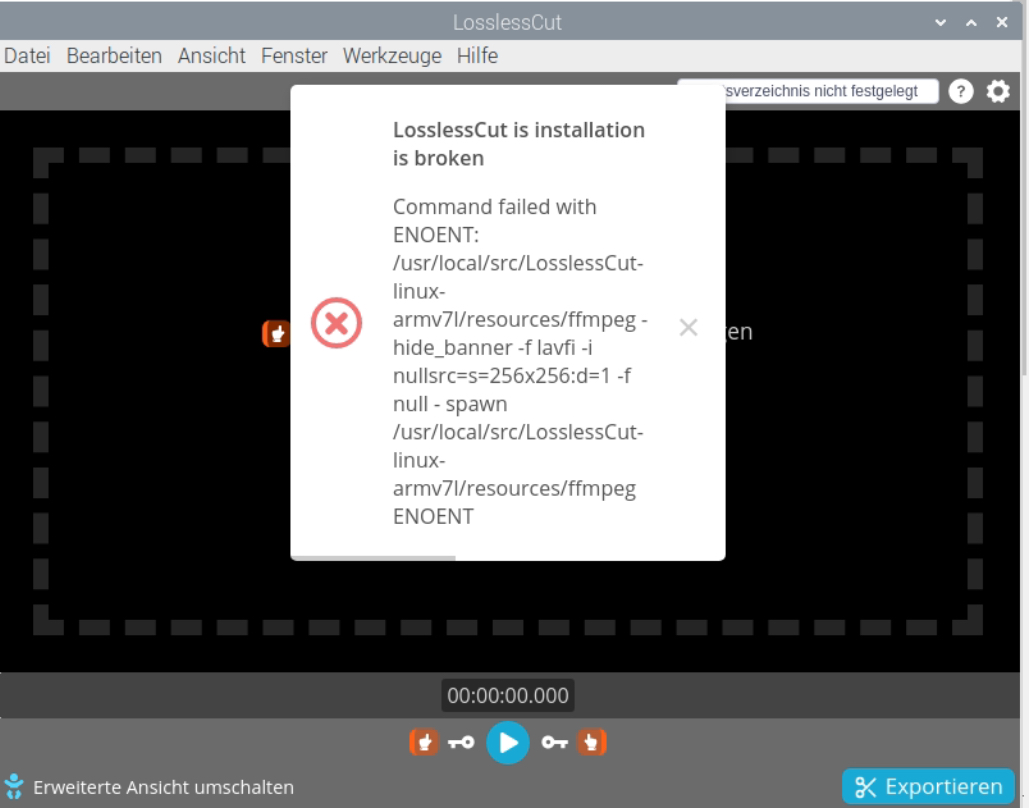Open help via the question mark icon
Image resolution: width=1029 pixels, height=808 pixels.
pos(960,90)
